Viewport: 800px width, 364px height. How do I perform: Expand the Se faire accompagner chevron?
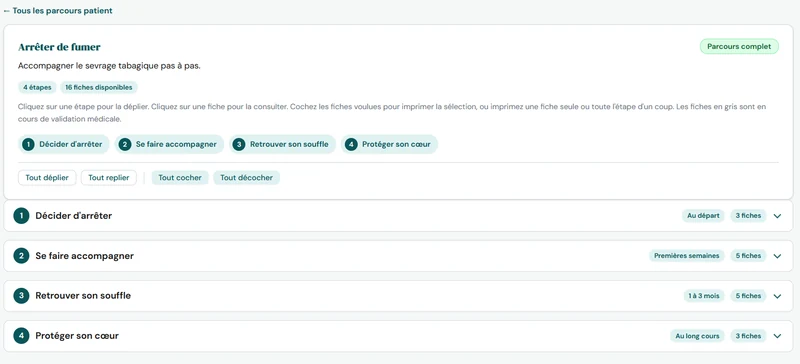(777, 256)
